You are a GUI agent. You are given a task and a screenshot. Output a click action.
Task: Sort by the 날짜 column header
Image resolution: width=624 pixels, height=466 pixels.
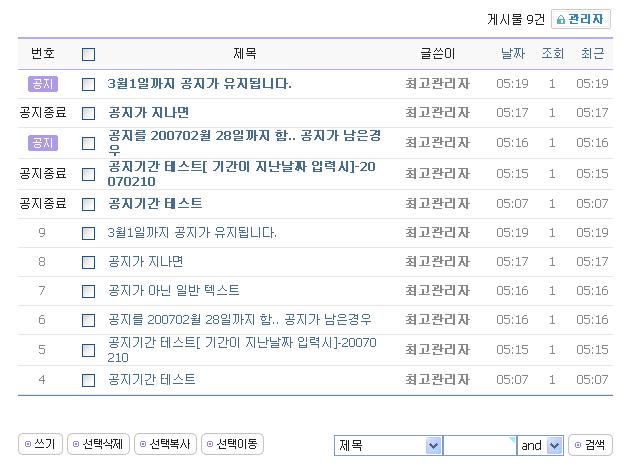click(x=513, y=53)
